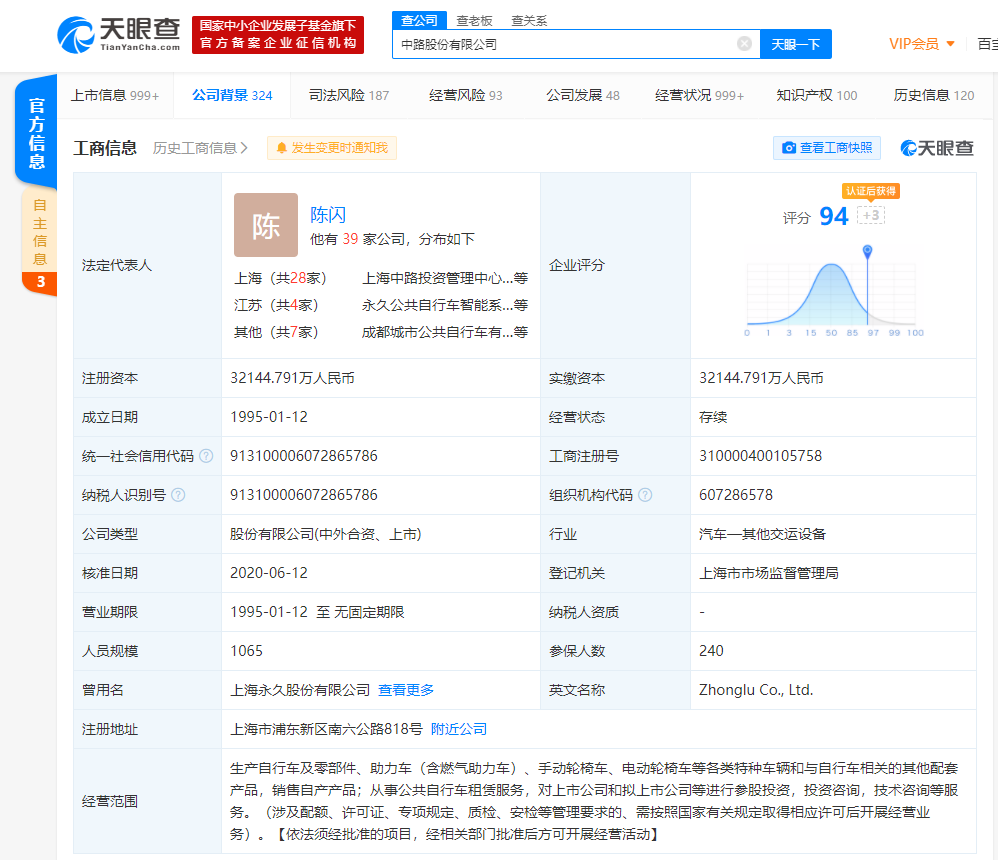998x860 pixels.
Task: Click the 发生变更时通知我 button
Action: tap(332, 148)
